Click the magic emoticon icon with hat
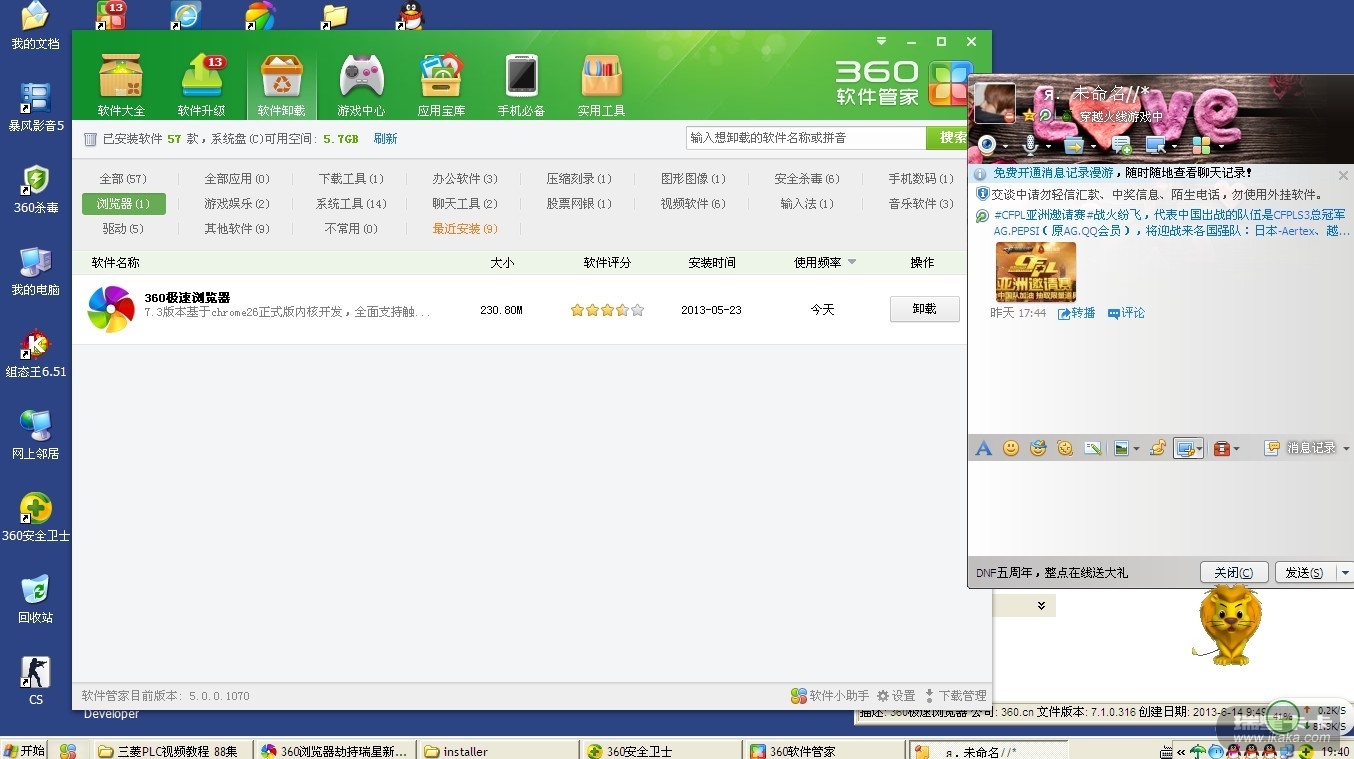The height and width of the screenshot is (759, 1354). pos(1038,448)
